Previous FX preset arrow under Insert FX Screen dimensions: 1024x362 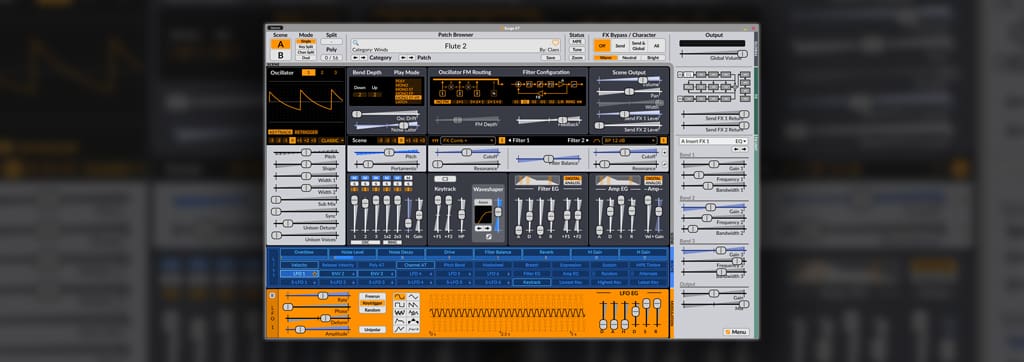(737, 149)
